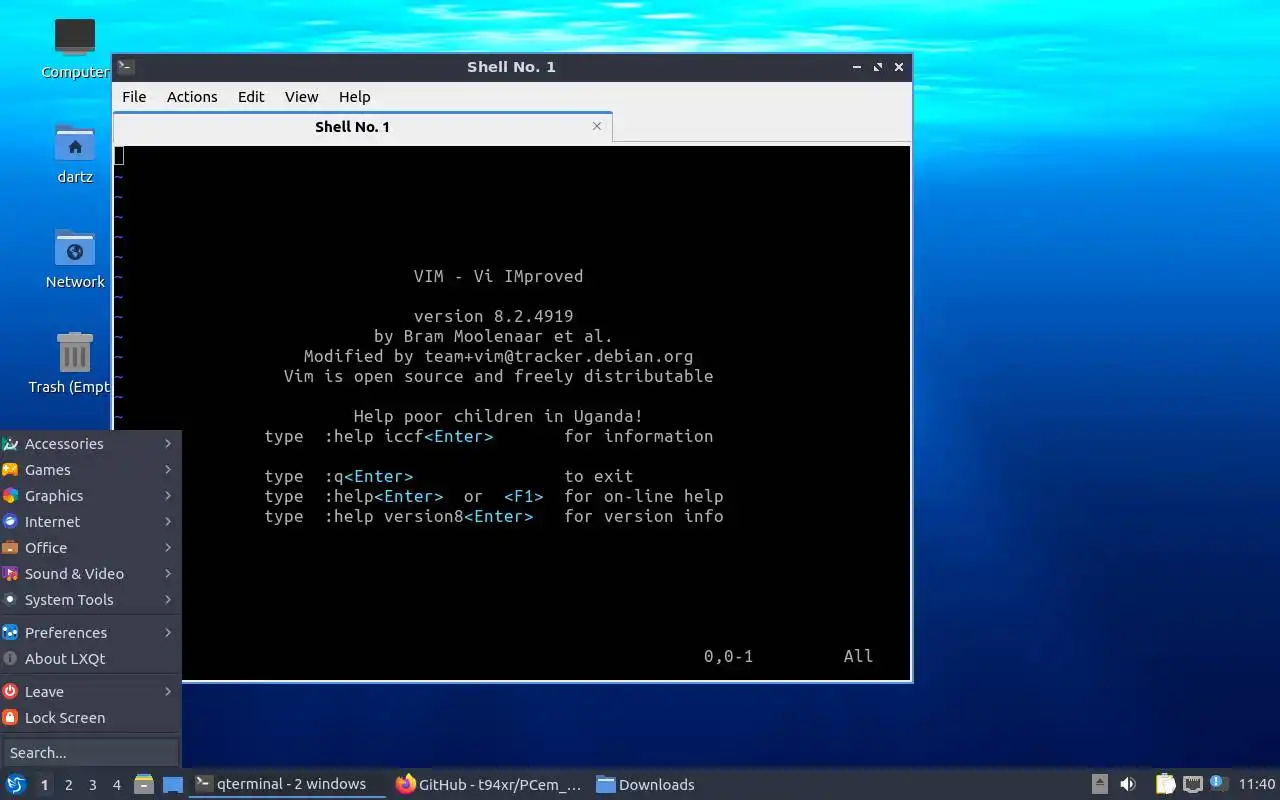The image size is (1280, 800).
Task: Switch to the GitHub Firefox taskbar window
Action: coord(490,784)
